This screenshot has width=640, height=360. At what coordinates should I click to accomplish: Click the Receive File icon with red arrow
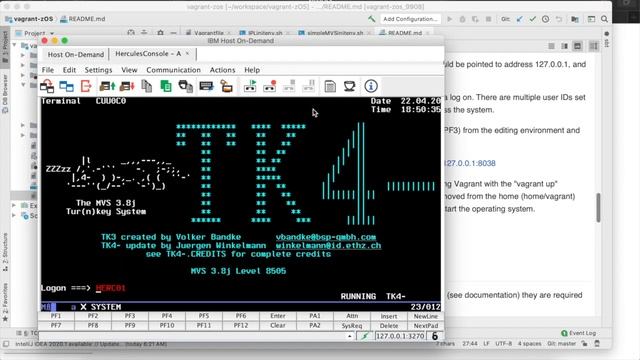[x=127, y=86]
